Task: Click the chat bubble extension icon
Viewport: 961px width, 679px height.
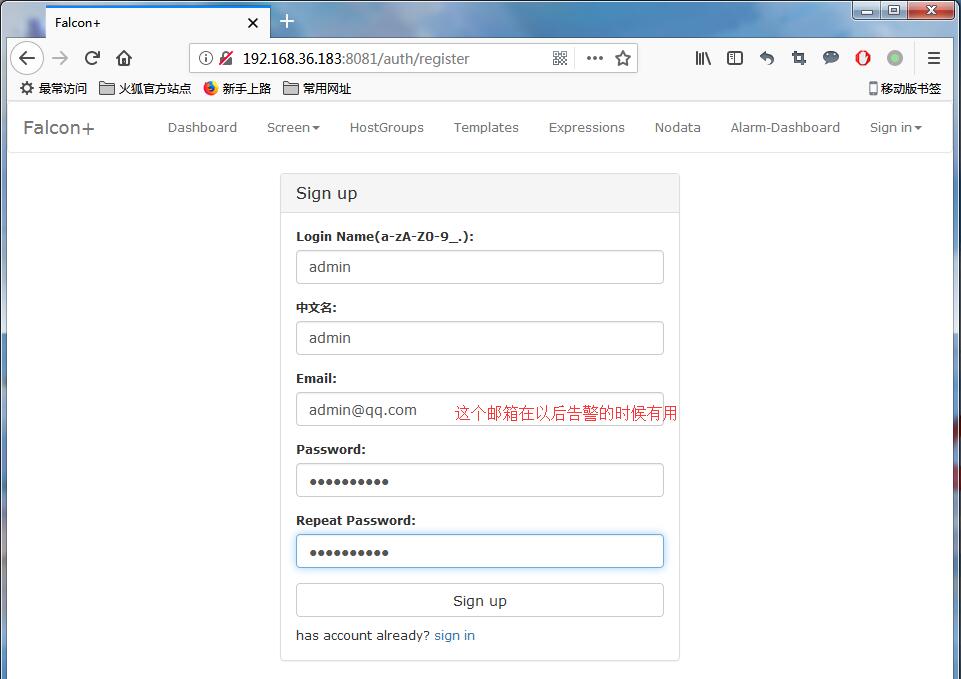Action: 831,58
